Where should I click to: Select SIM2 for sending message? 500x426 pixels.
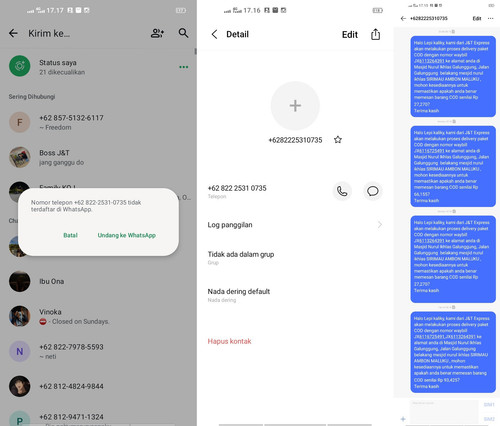pos(489,419)
